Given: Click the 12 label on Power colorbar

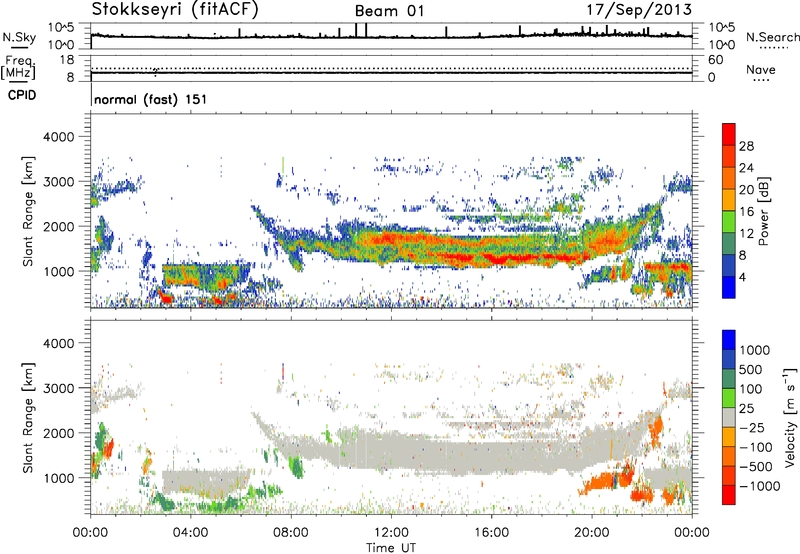Looking at the screenshot, I should (746, 234).
